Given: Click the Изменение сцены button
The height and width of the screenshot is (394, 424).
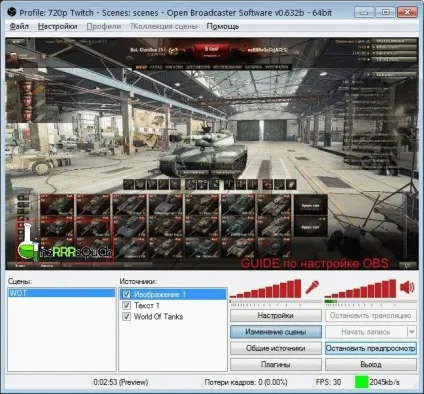Looking at the screenshot, I should [x=276, y=332].
